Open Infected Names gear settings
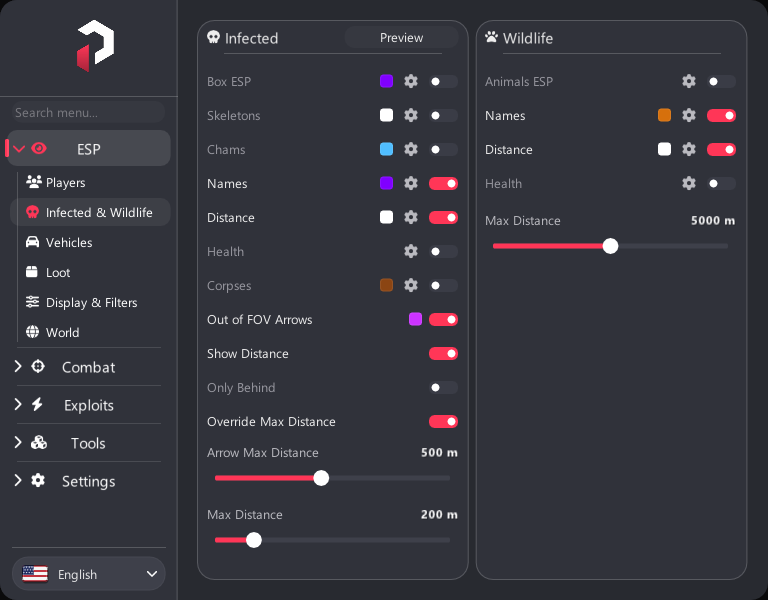Screen dimensions: 768x600 pyautogui.click(x=410, y=183)
